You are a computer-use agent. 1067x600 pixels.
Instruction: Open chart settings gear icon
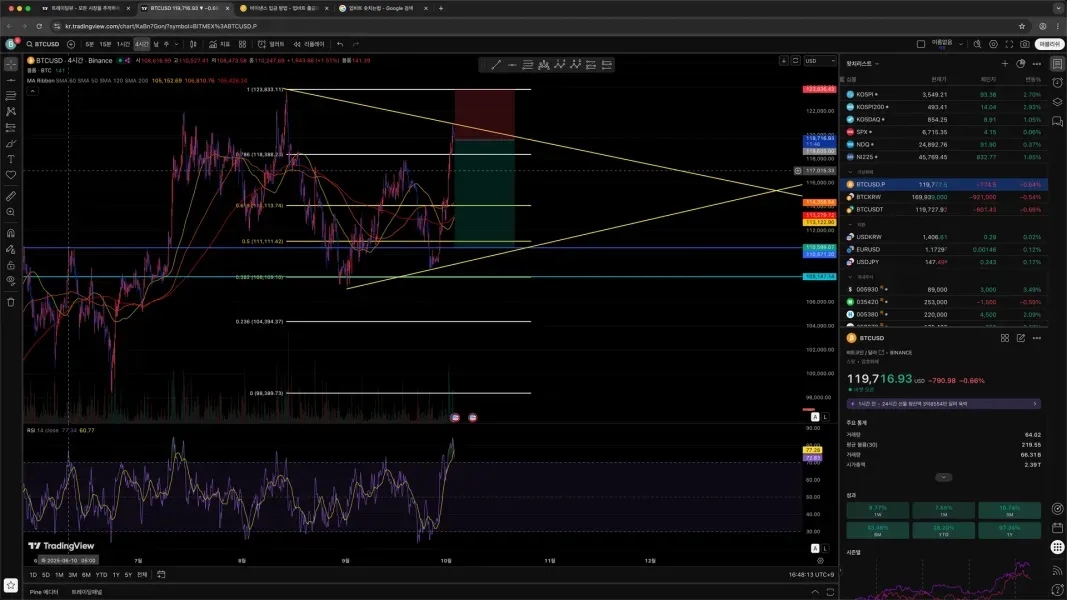990,44
